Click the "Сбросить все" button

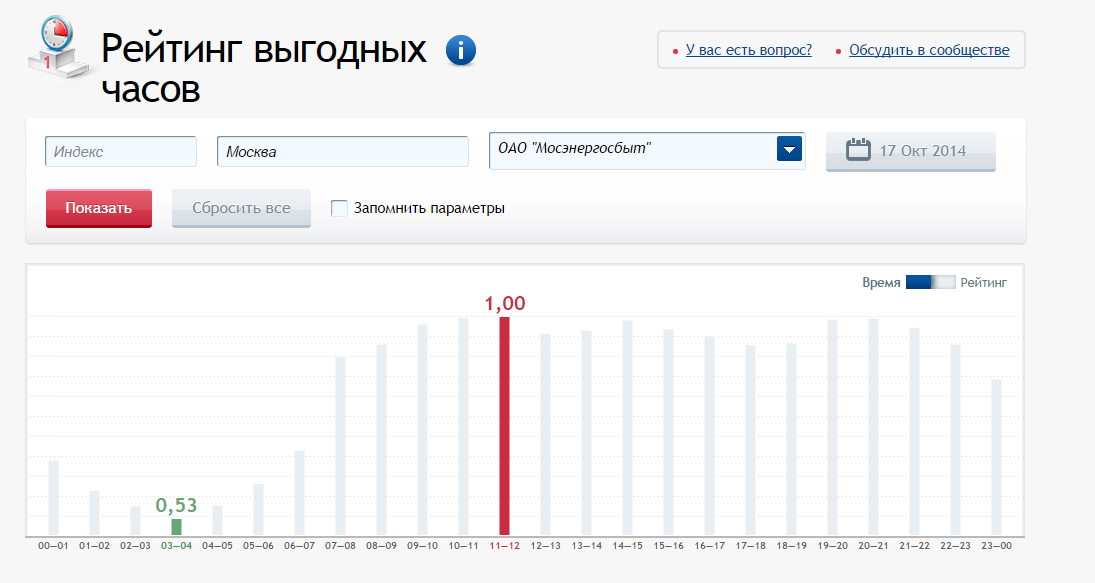pos(241,208)
